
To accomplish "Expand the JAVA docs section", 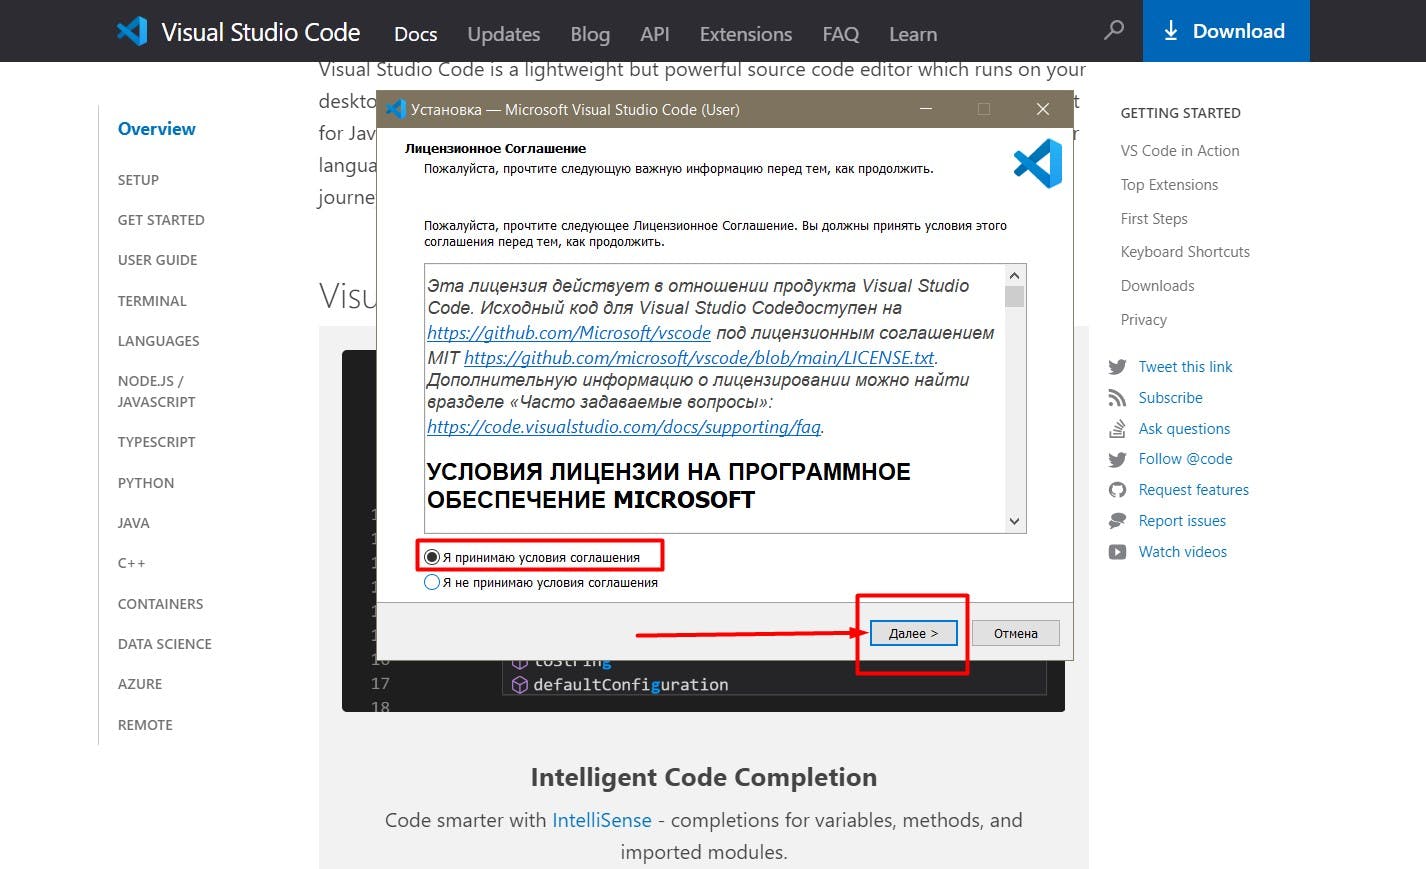I will tap(133, 523).
